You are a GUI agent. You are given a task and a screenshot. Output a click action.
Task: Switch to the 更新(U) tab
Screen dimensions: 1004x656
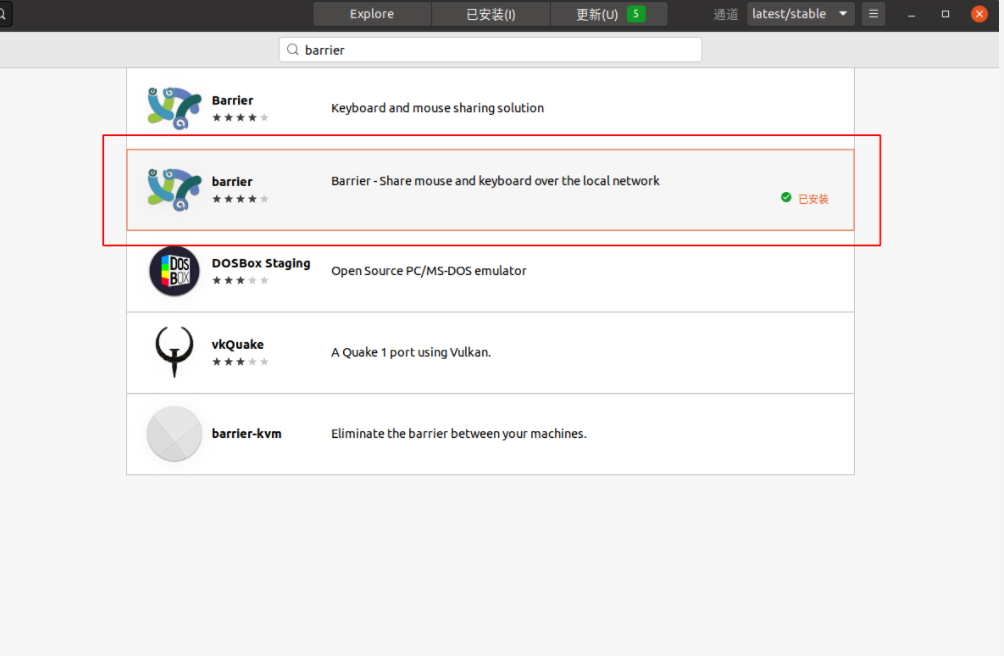(608, 13)
